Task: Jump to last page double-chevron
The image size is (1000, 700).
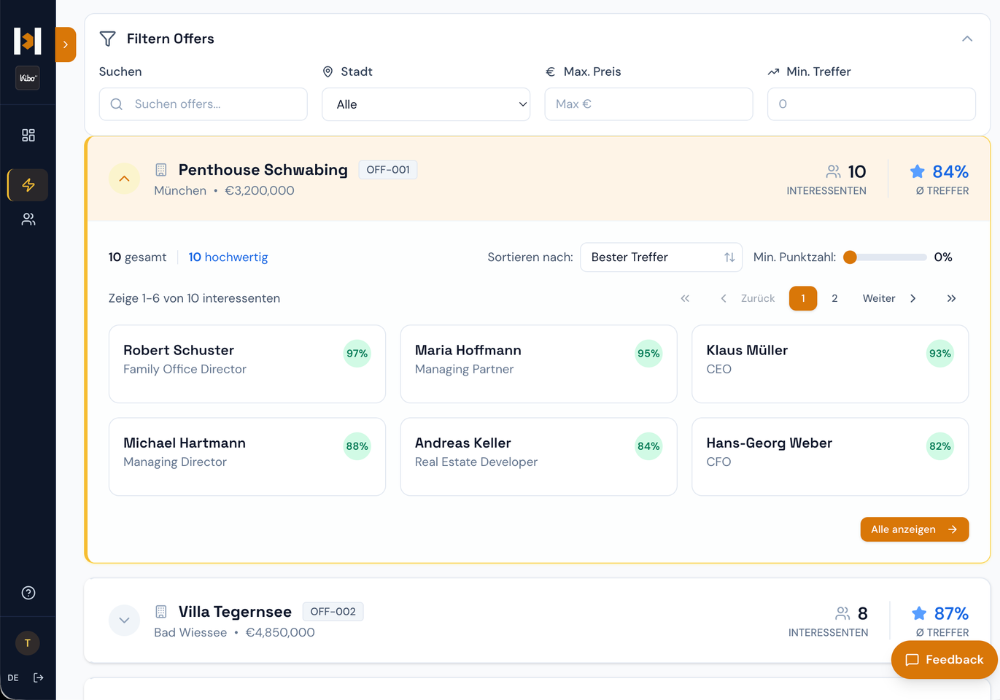Action: tap(951, 298)
